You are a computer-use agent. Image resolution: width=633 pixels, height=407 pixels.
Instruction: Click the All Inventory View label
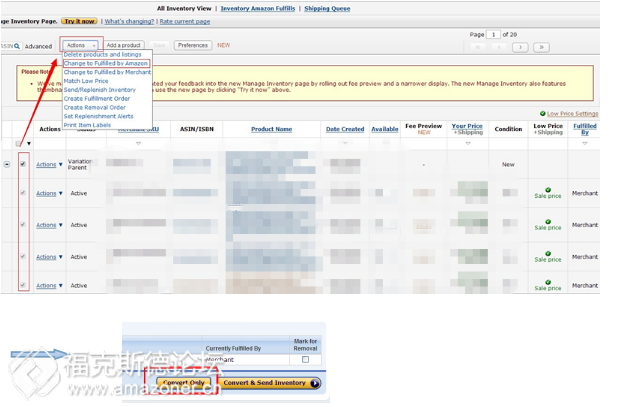pos(184,8)
